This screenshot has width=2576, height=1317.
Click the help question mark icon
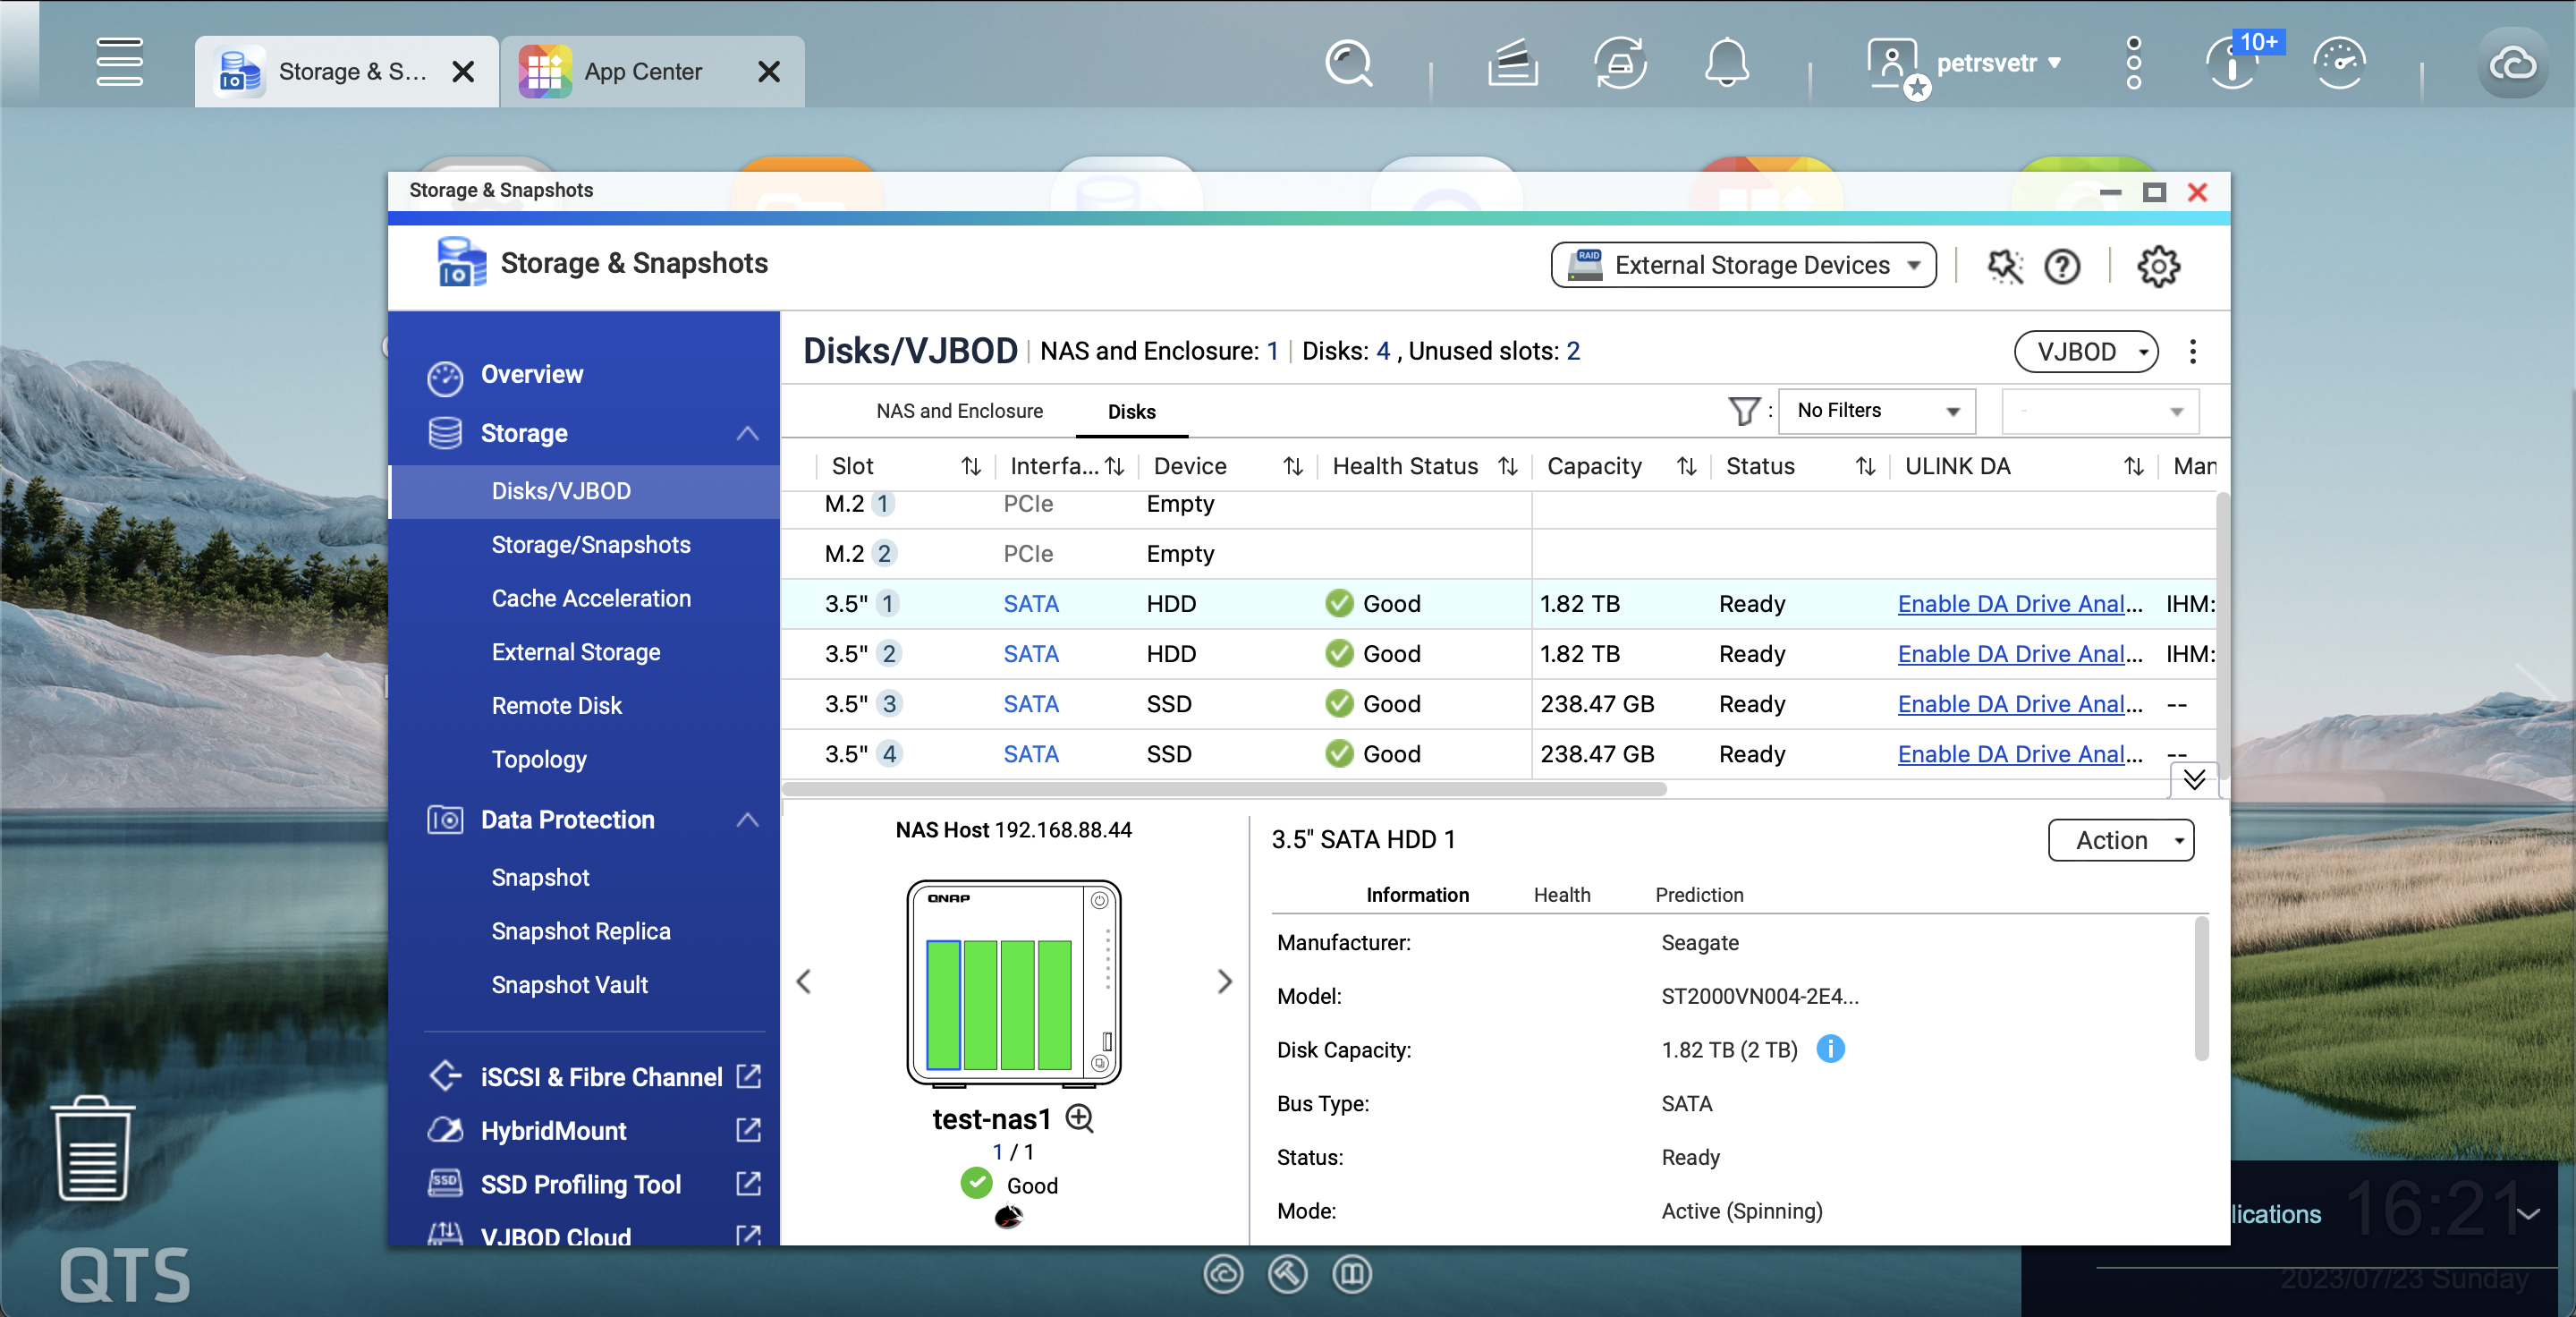2062,266
